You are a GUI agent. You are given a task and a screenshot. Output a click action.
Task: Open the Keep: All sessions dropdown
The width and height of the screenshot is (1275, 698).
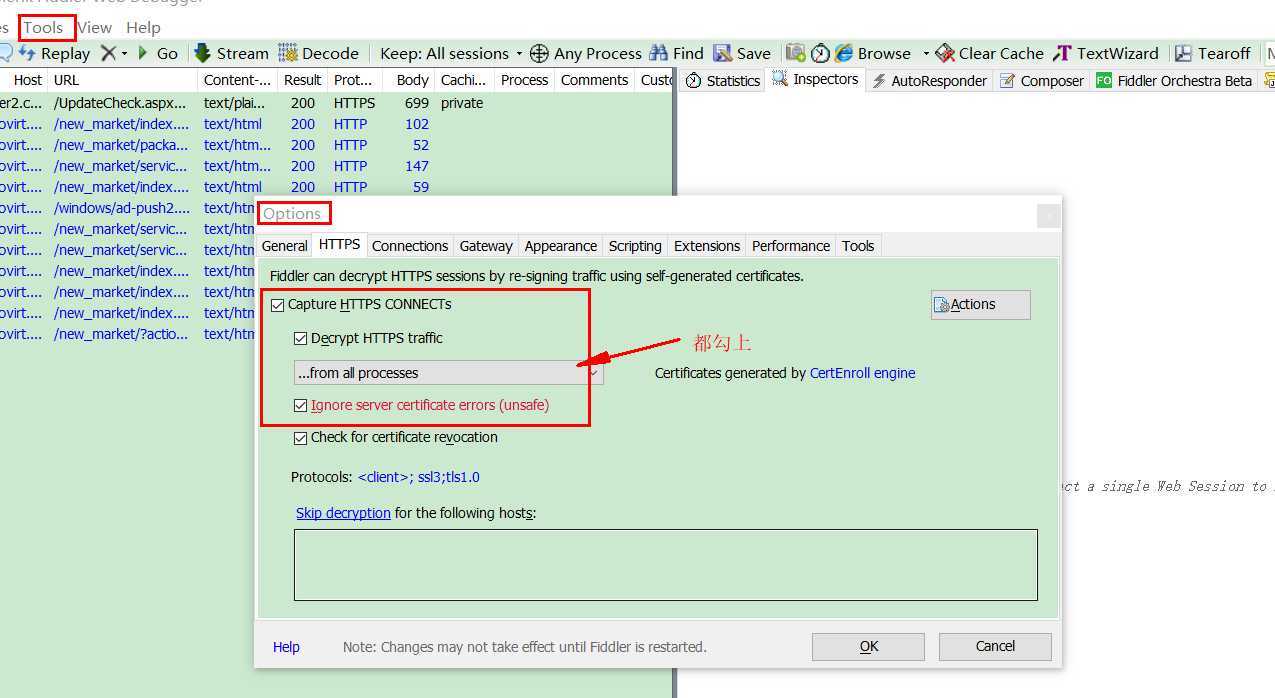click(x=451, y=53)
